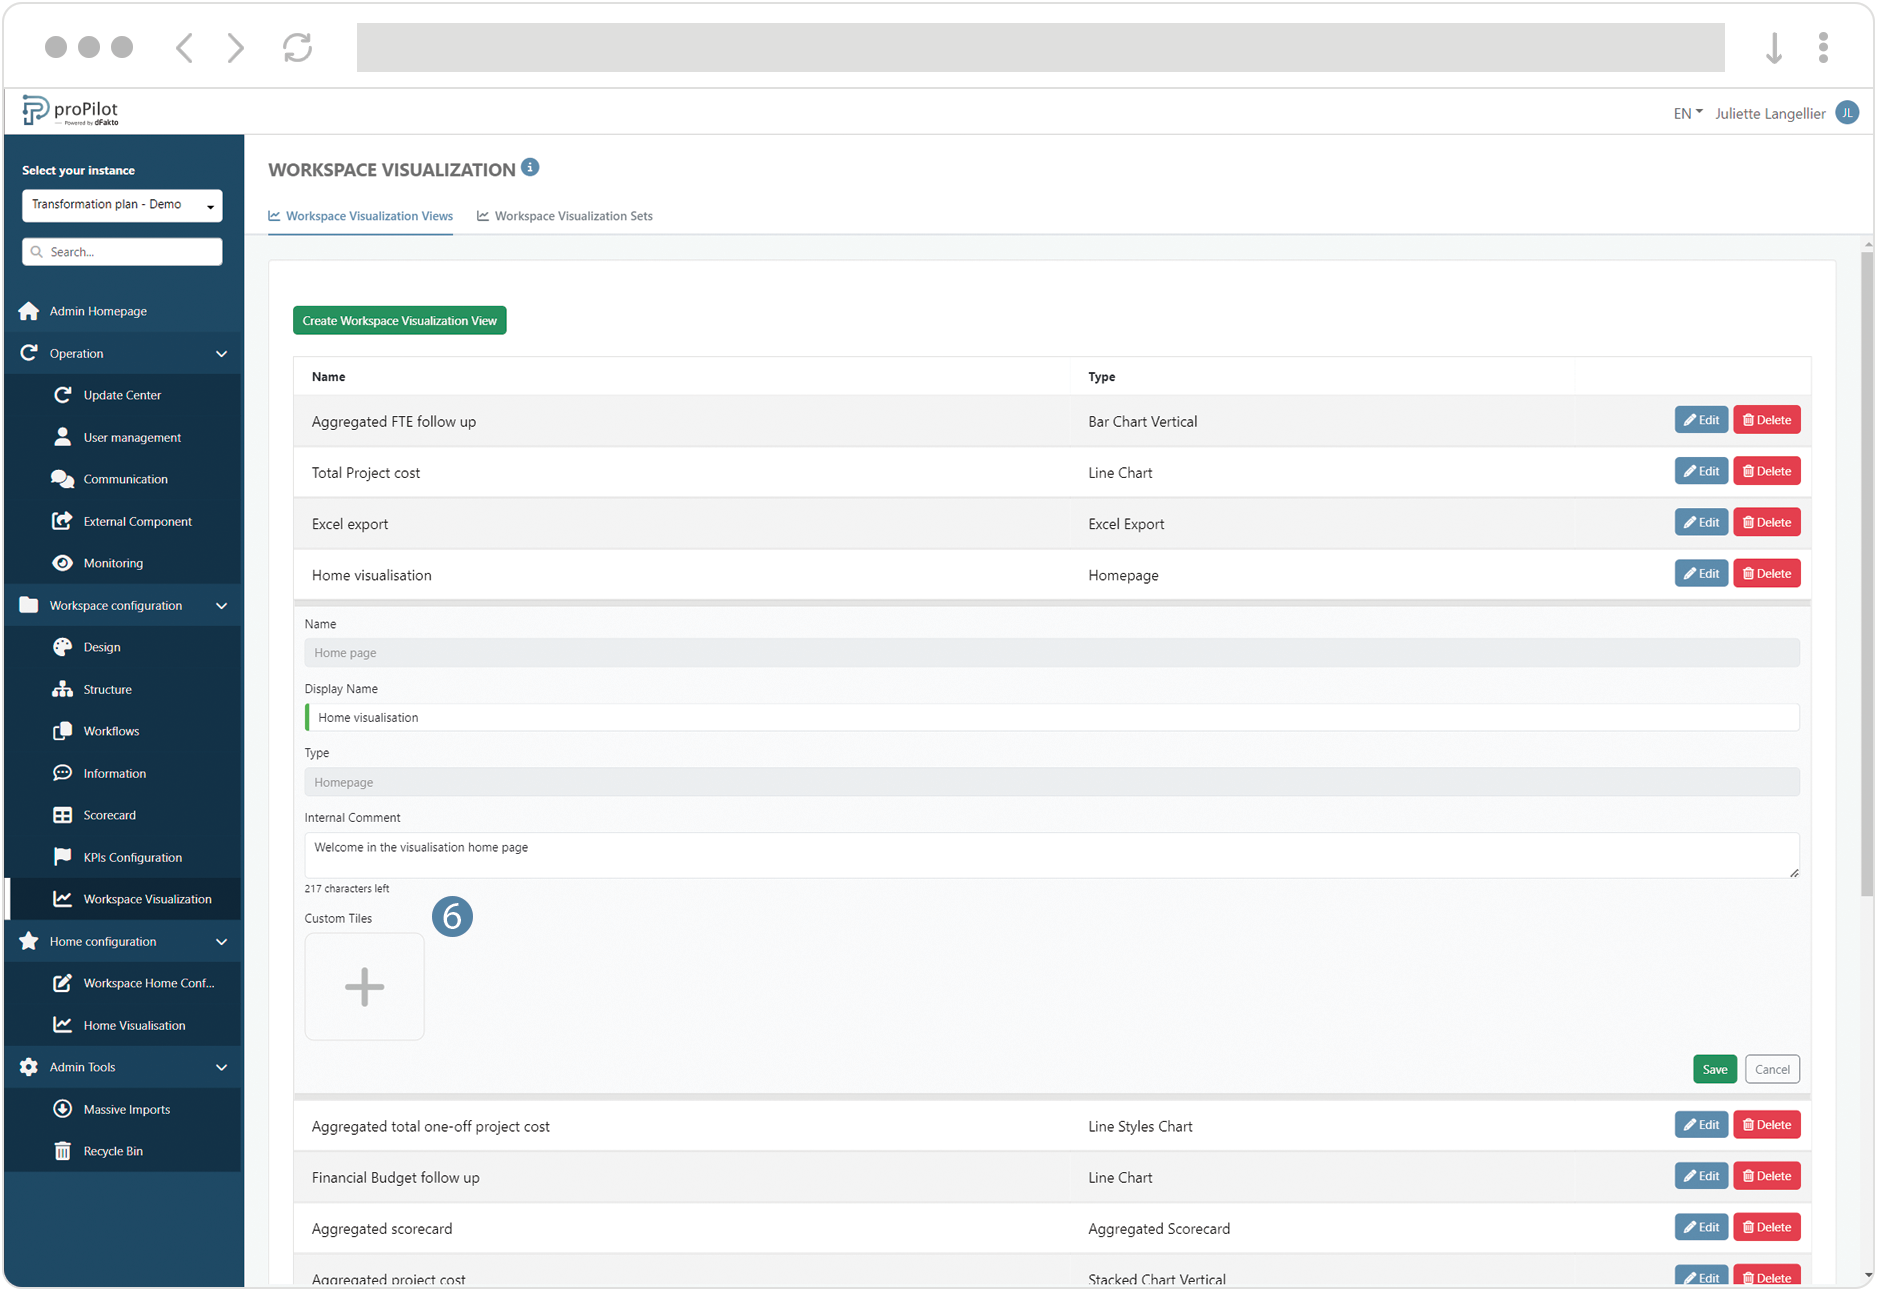Viewport: 1879px width, 1293px height.
Task: Add a new Custom Tile with the plus tile
Action: pos(364,986)
